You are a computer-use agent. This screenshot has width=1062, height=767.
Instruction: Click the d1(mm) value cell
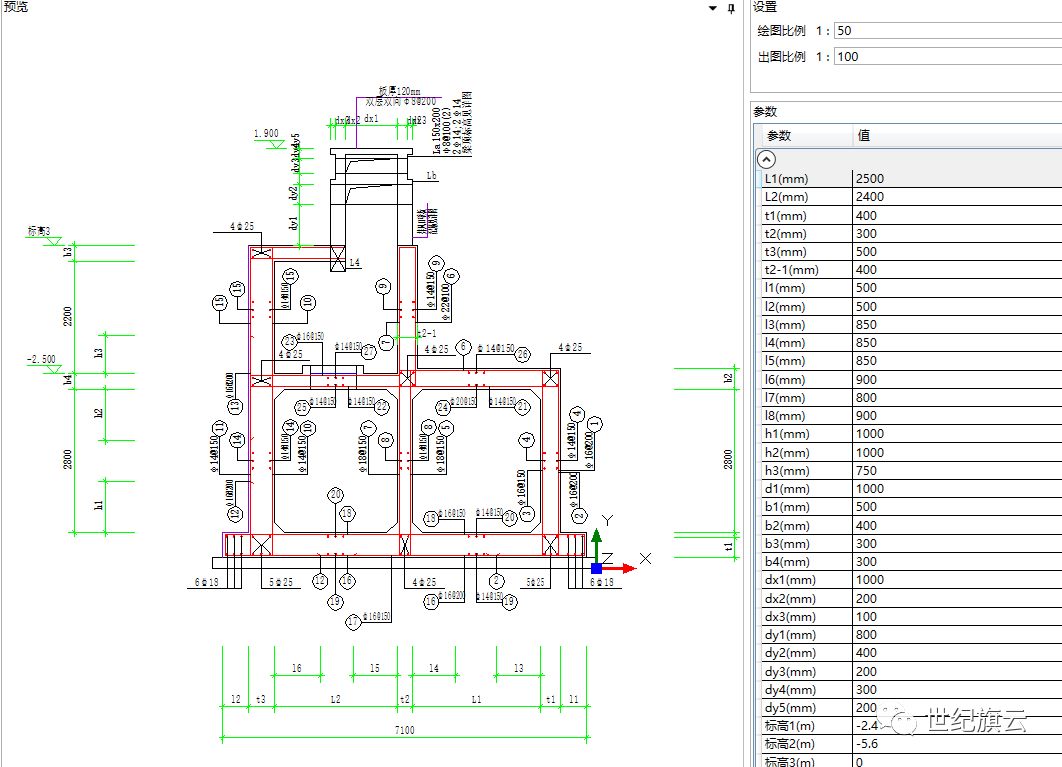click(957, 489)
